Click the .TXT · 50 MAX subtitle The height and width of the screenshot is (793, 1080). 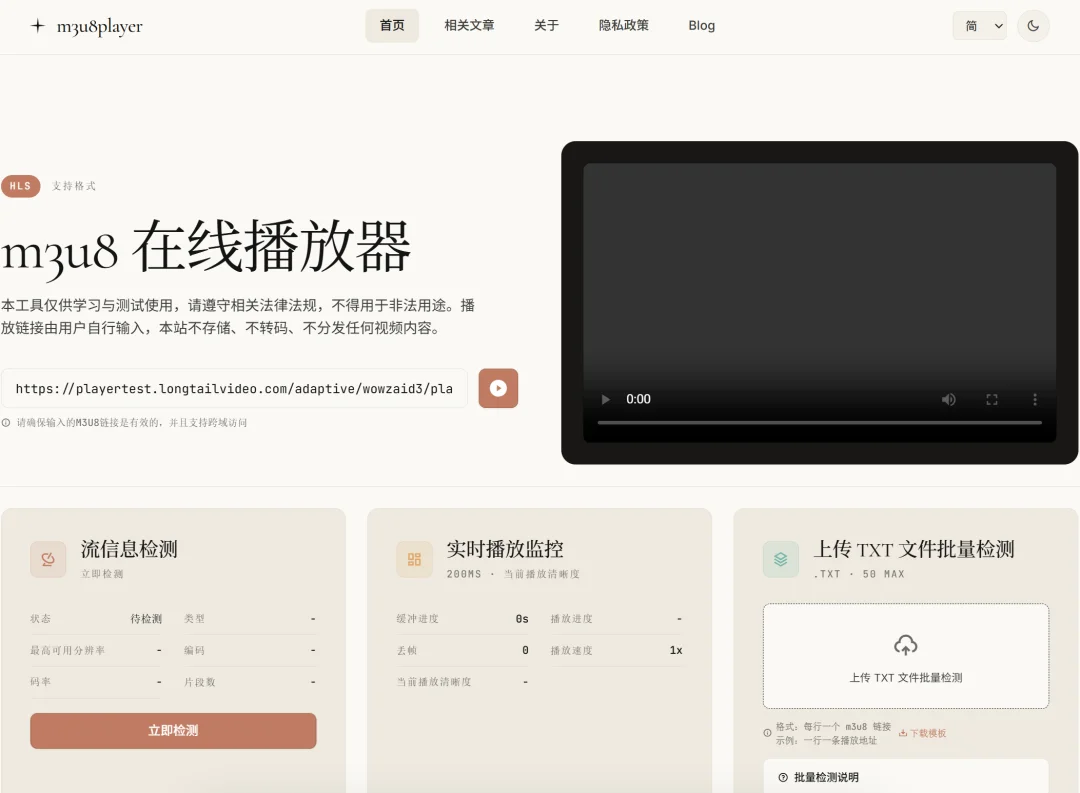[859, 574]
